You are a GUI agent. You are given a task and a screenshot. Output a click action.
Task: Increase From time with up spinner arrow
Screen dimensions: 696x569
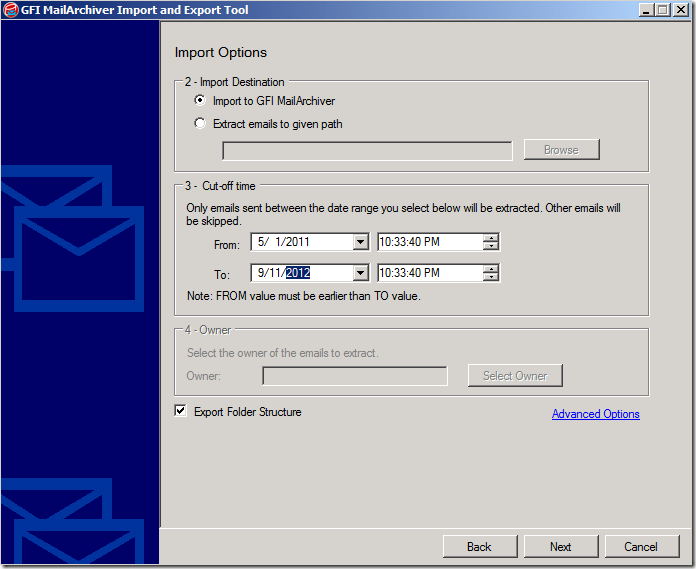coord(491,238)
